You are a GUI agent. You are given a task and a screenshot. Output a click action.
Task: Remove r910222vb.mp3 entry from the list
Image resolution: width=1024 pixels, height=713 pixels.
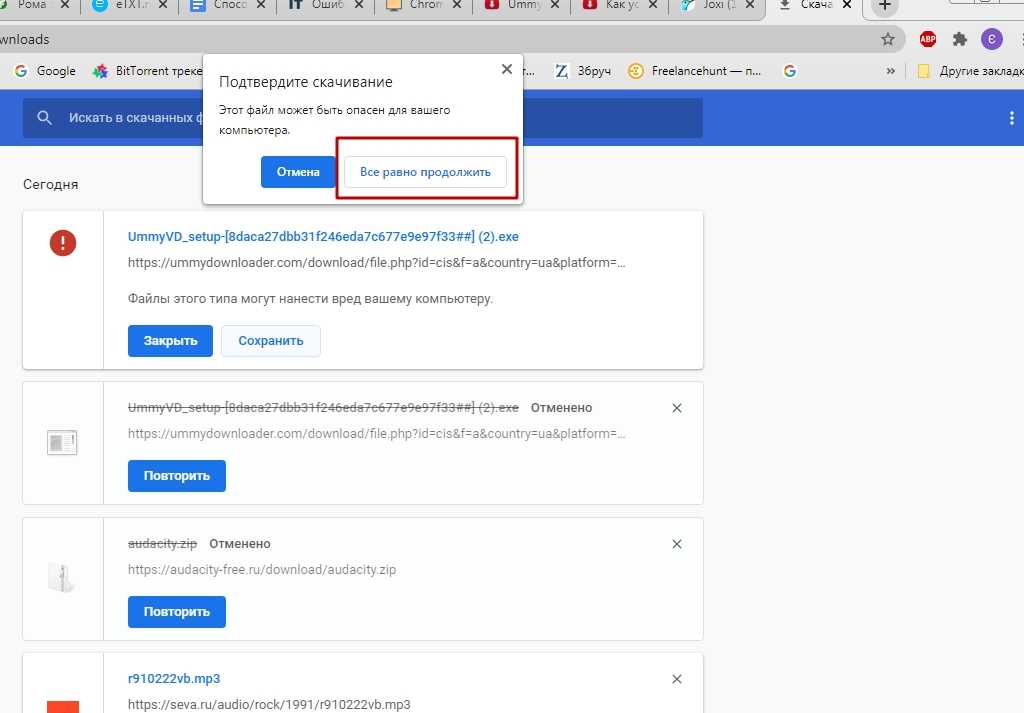click(x=677, y=680)
